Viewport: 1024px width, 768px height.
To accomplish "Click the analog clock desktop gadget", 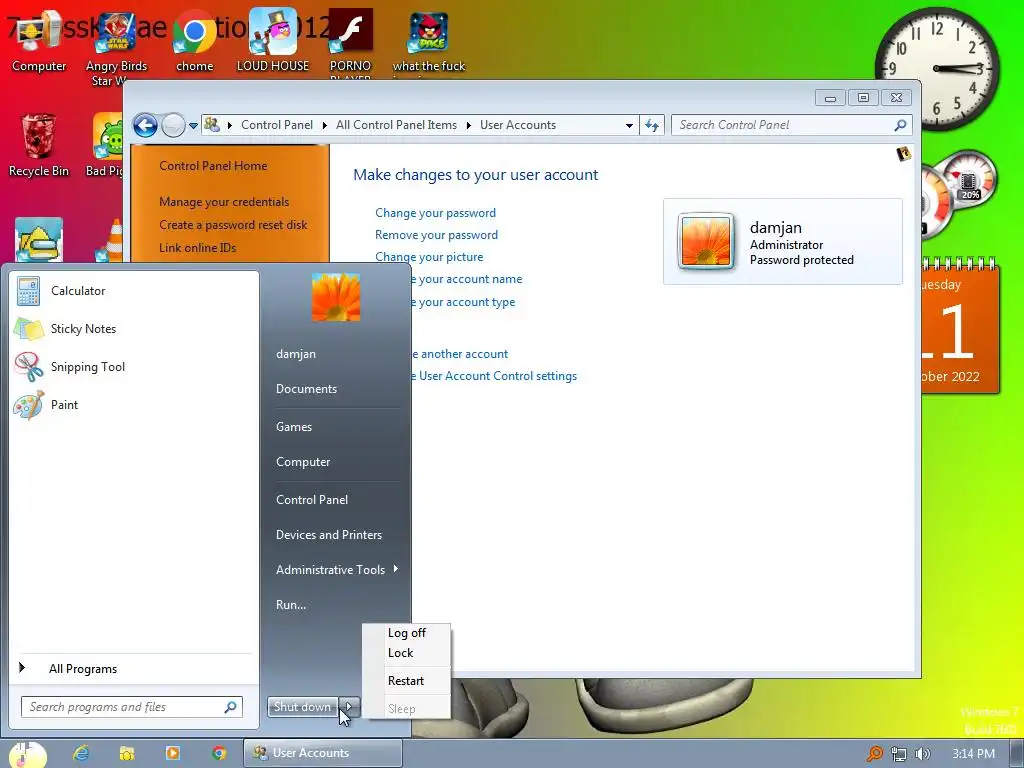I will [x=936, y=69].
